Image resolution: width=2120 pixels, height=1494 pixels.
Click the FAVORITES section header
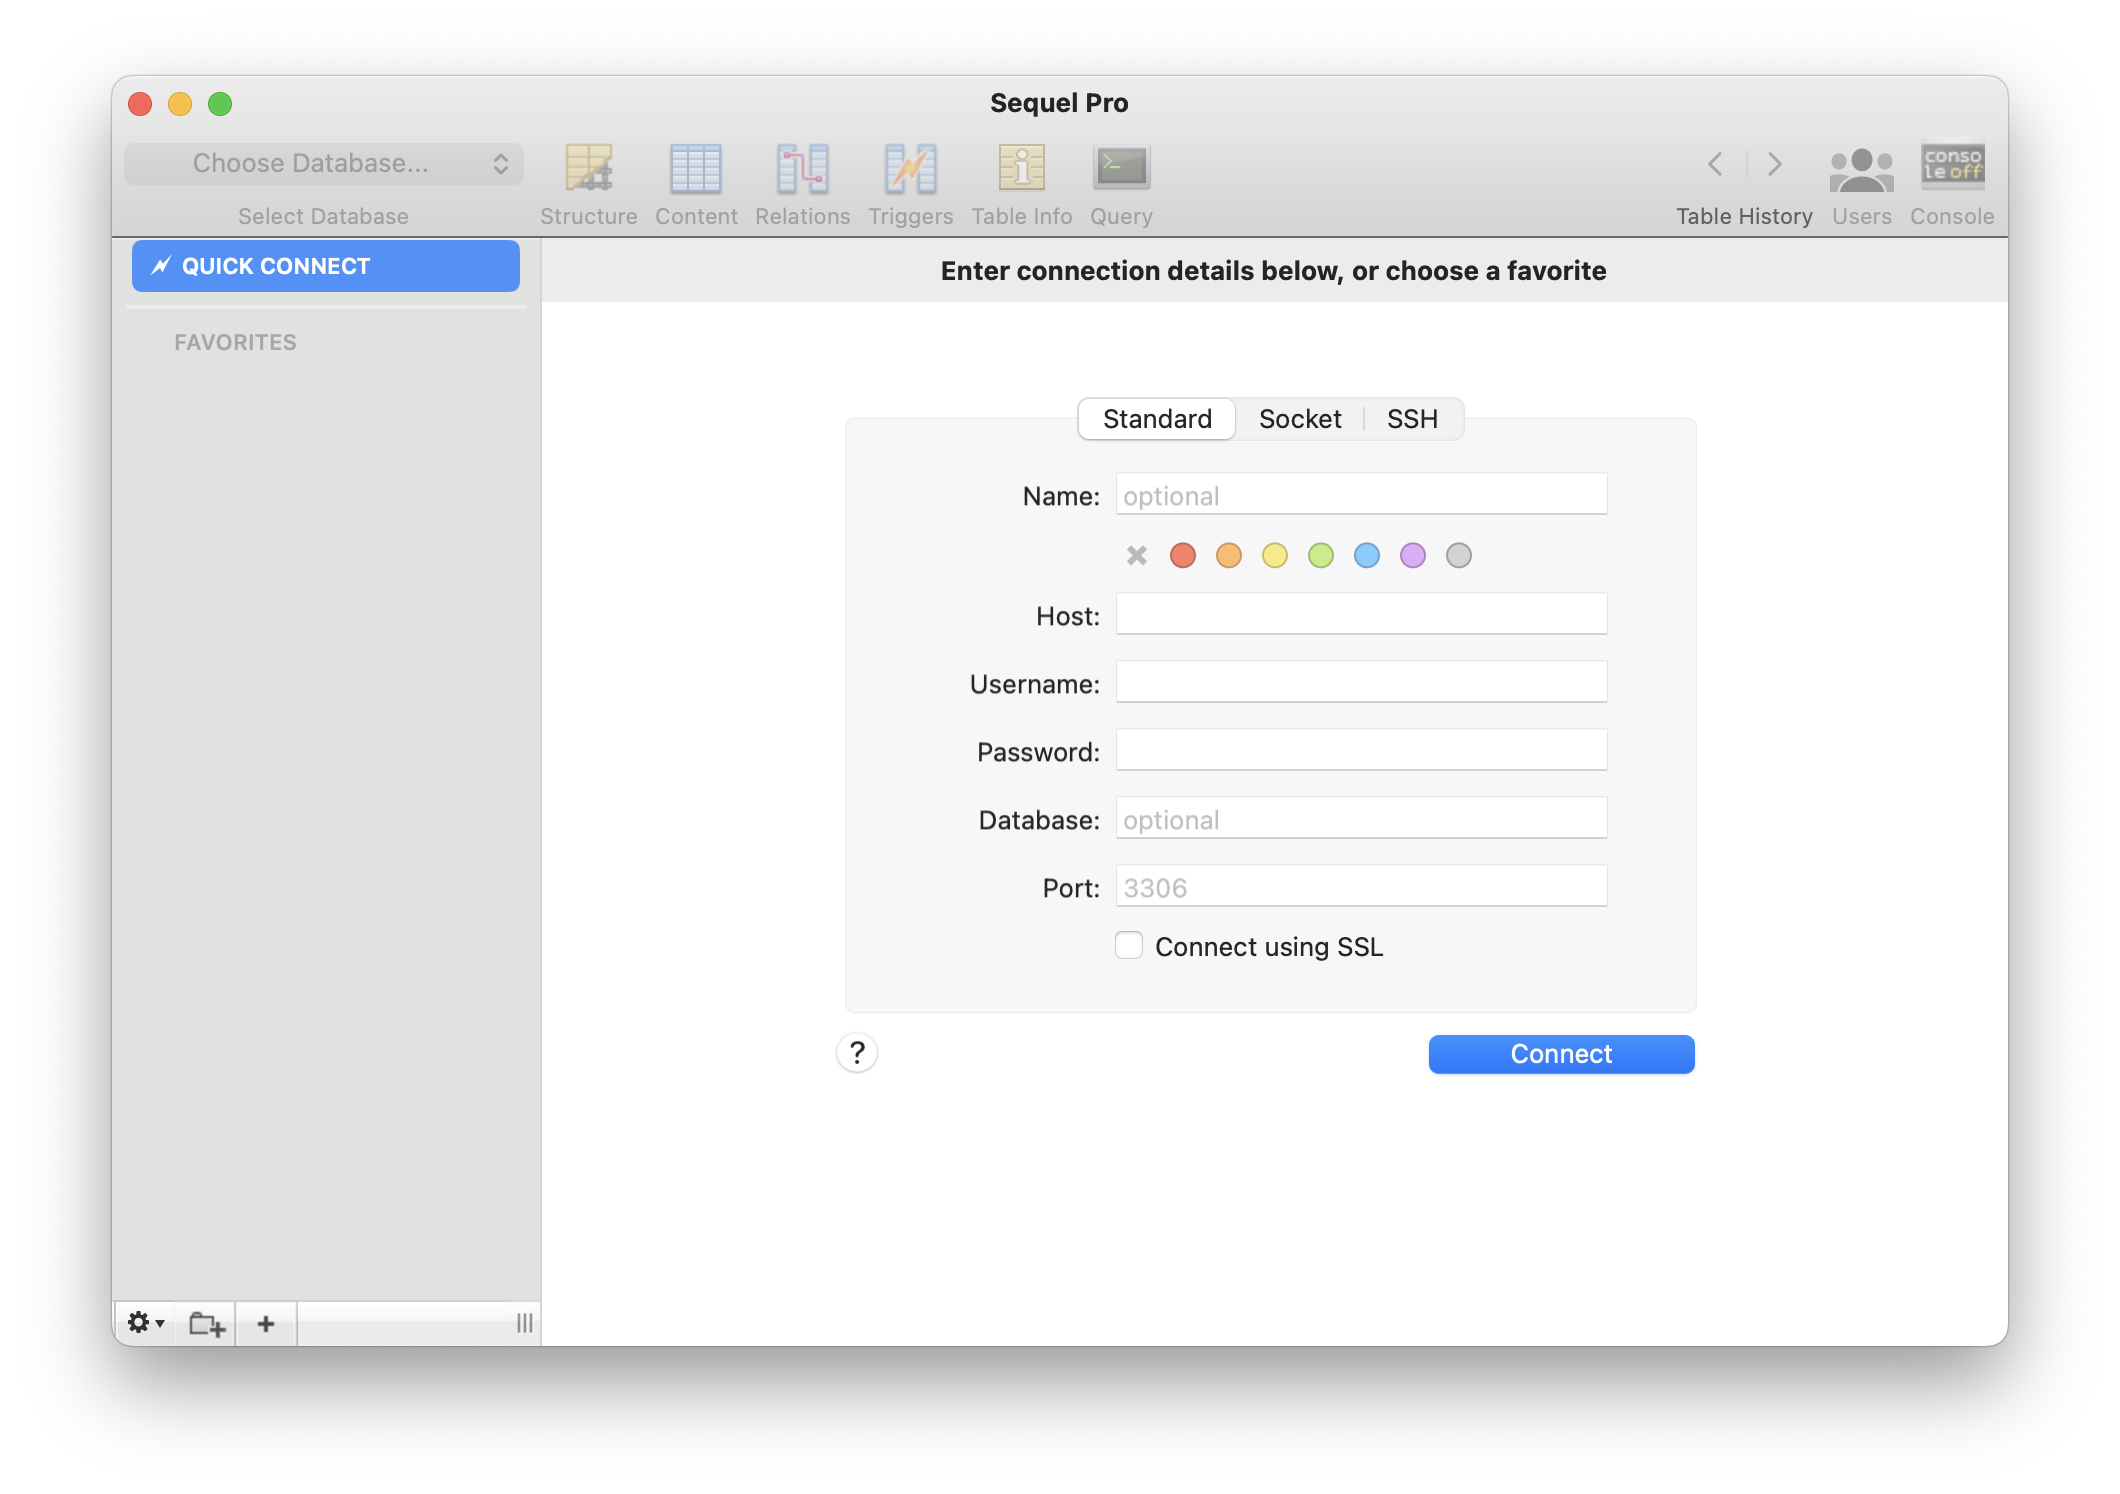(x=235, y=342)
